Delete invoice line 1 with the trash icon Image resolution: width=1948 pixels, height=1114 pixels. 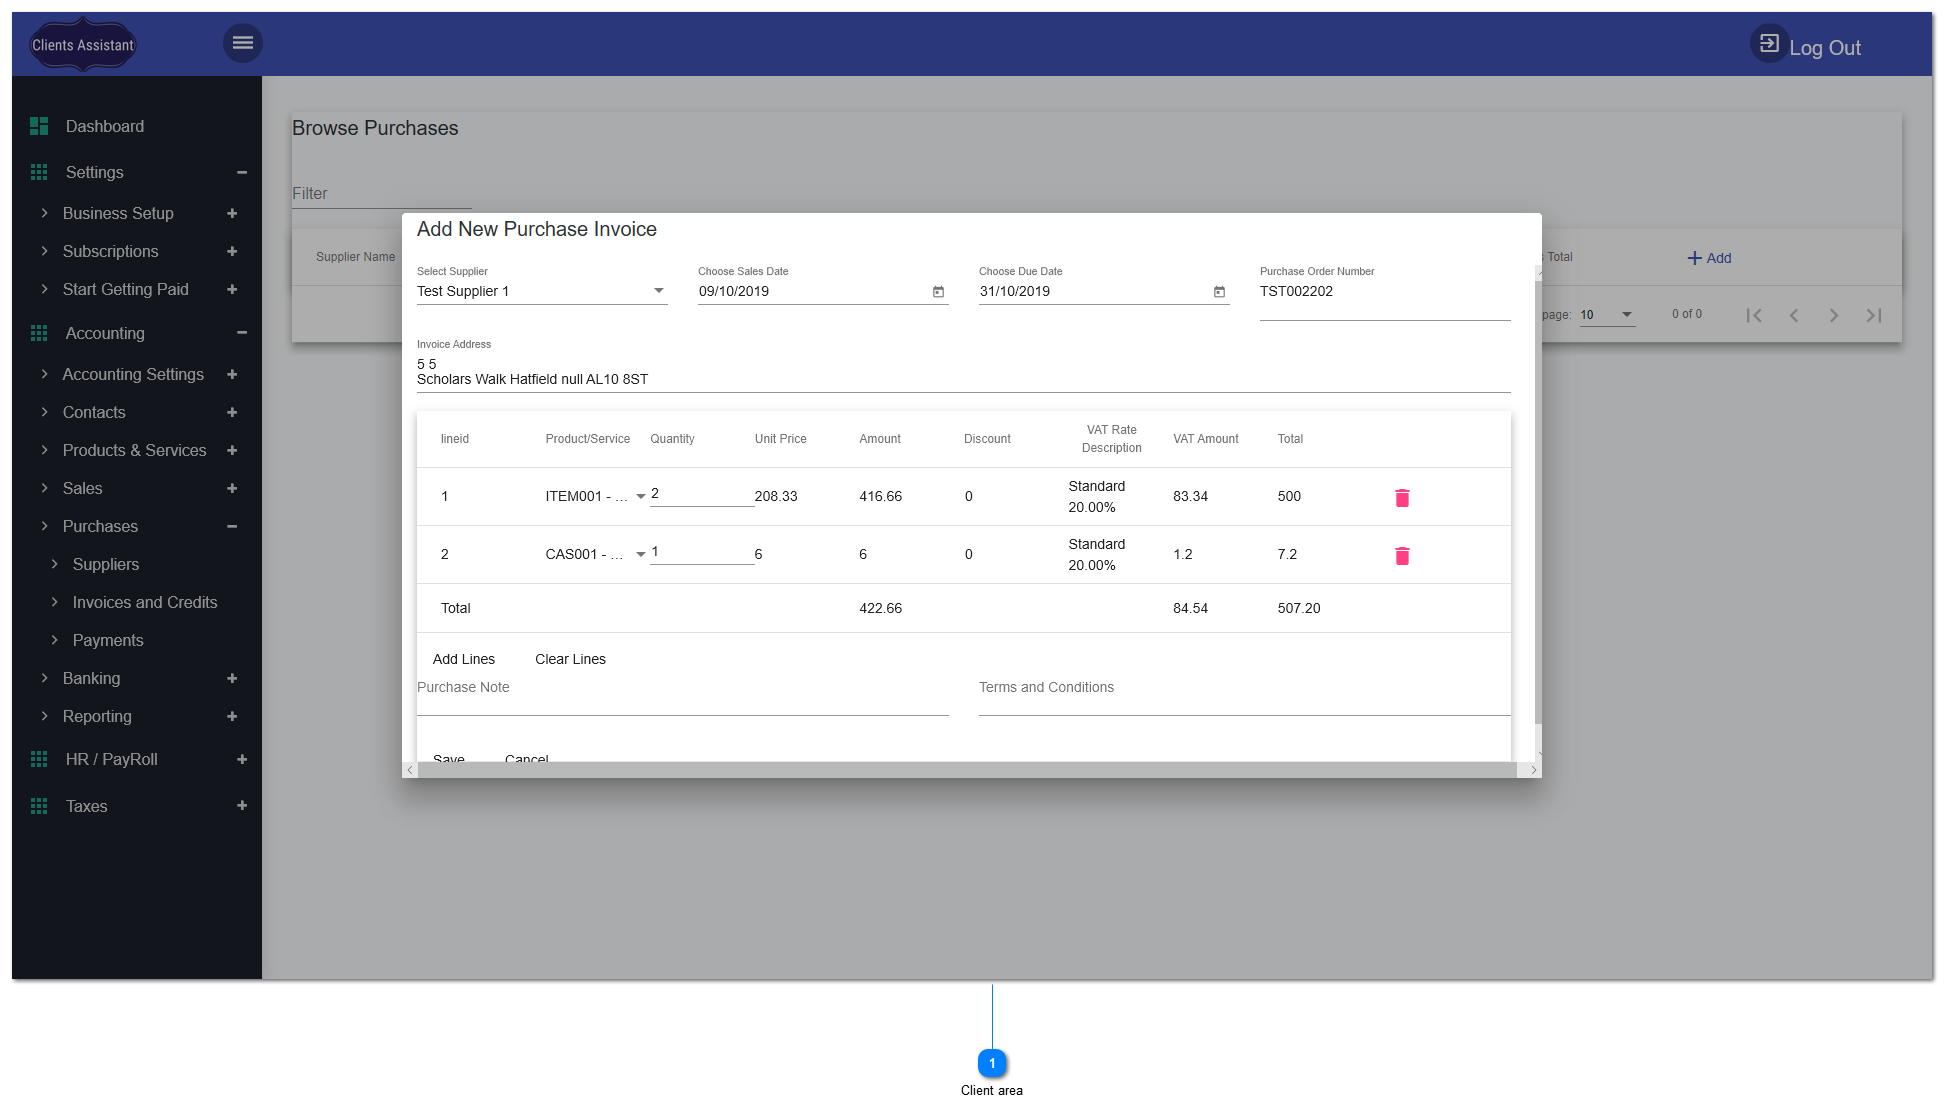[x=1402, y=497]
